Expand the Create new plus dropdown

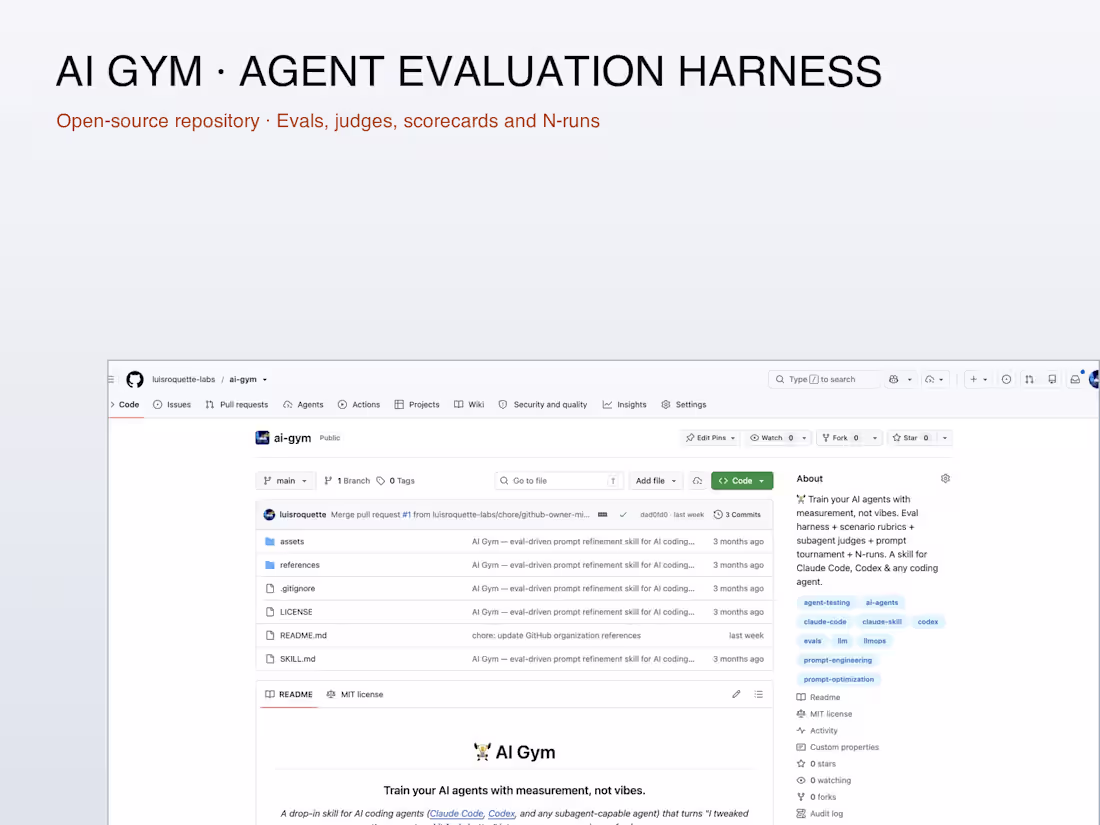coord(979,380)
